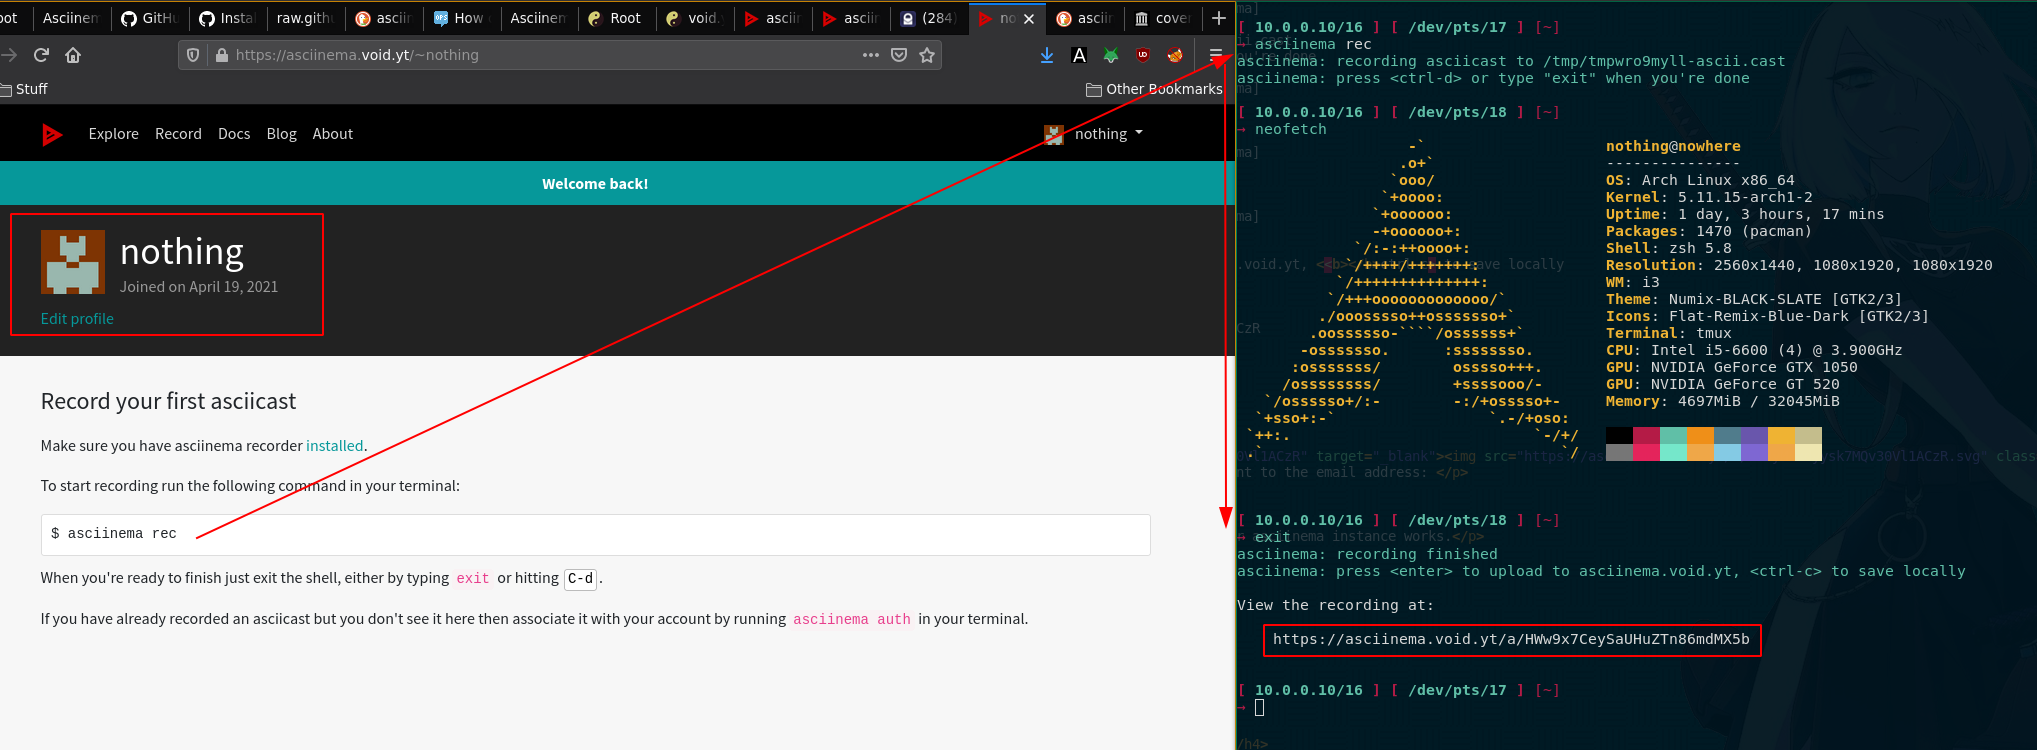Click the Edit profile link
The width and height of the screenshot is (2037, 750).
77,319
